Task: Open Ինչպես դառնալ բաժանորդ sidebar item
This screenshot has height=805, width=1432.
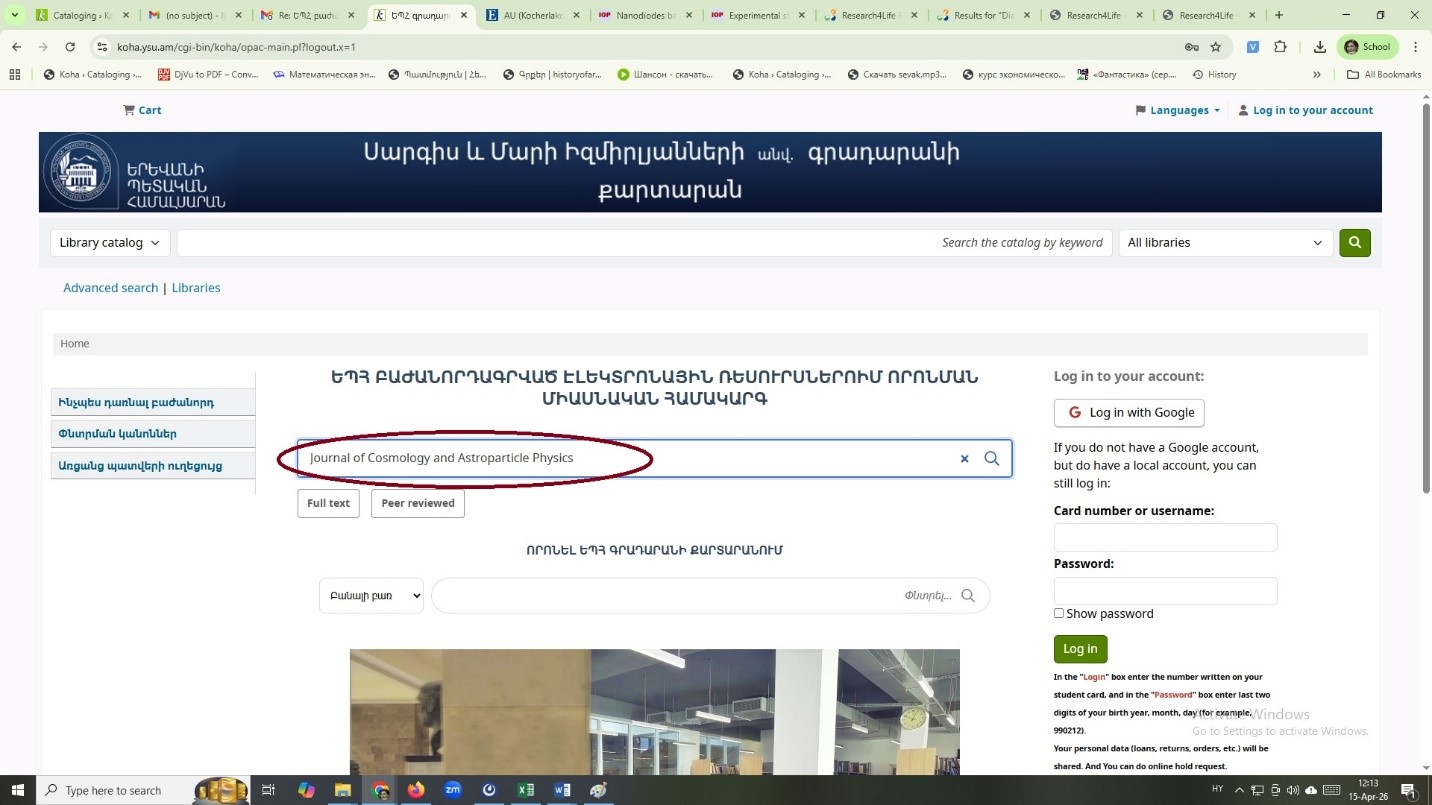Action: click(153, 403)
